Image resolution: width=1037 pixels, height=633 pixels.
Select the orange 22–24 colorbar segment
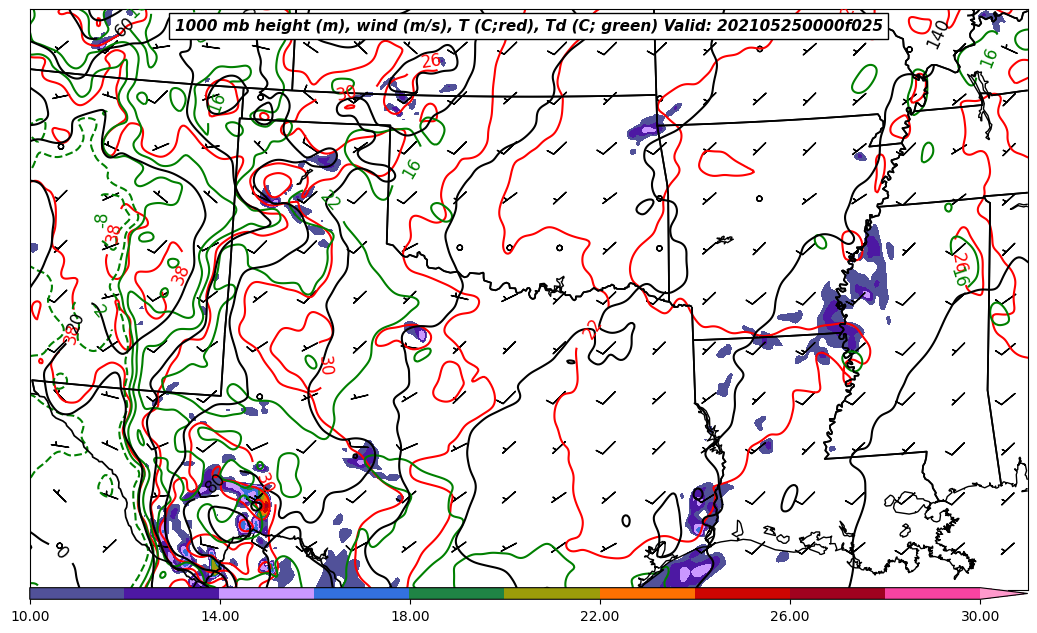point(647,593)
